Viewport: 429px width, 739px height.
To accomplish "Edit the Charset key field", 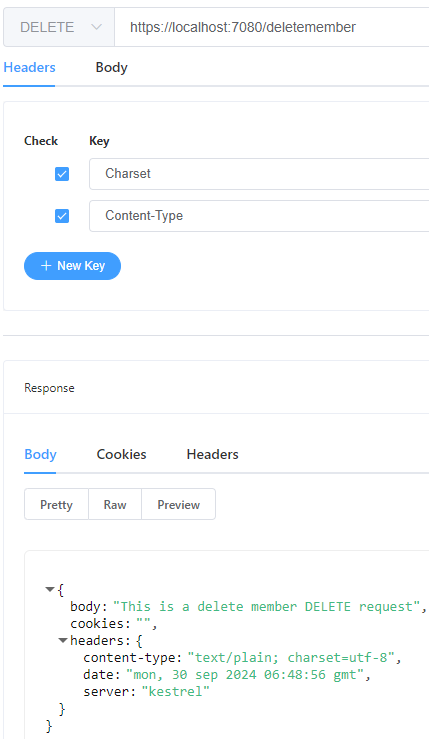I will tap(259, 174).
